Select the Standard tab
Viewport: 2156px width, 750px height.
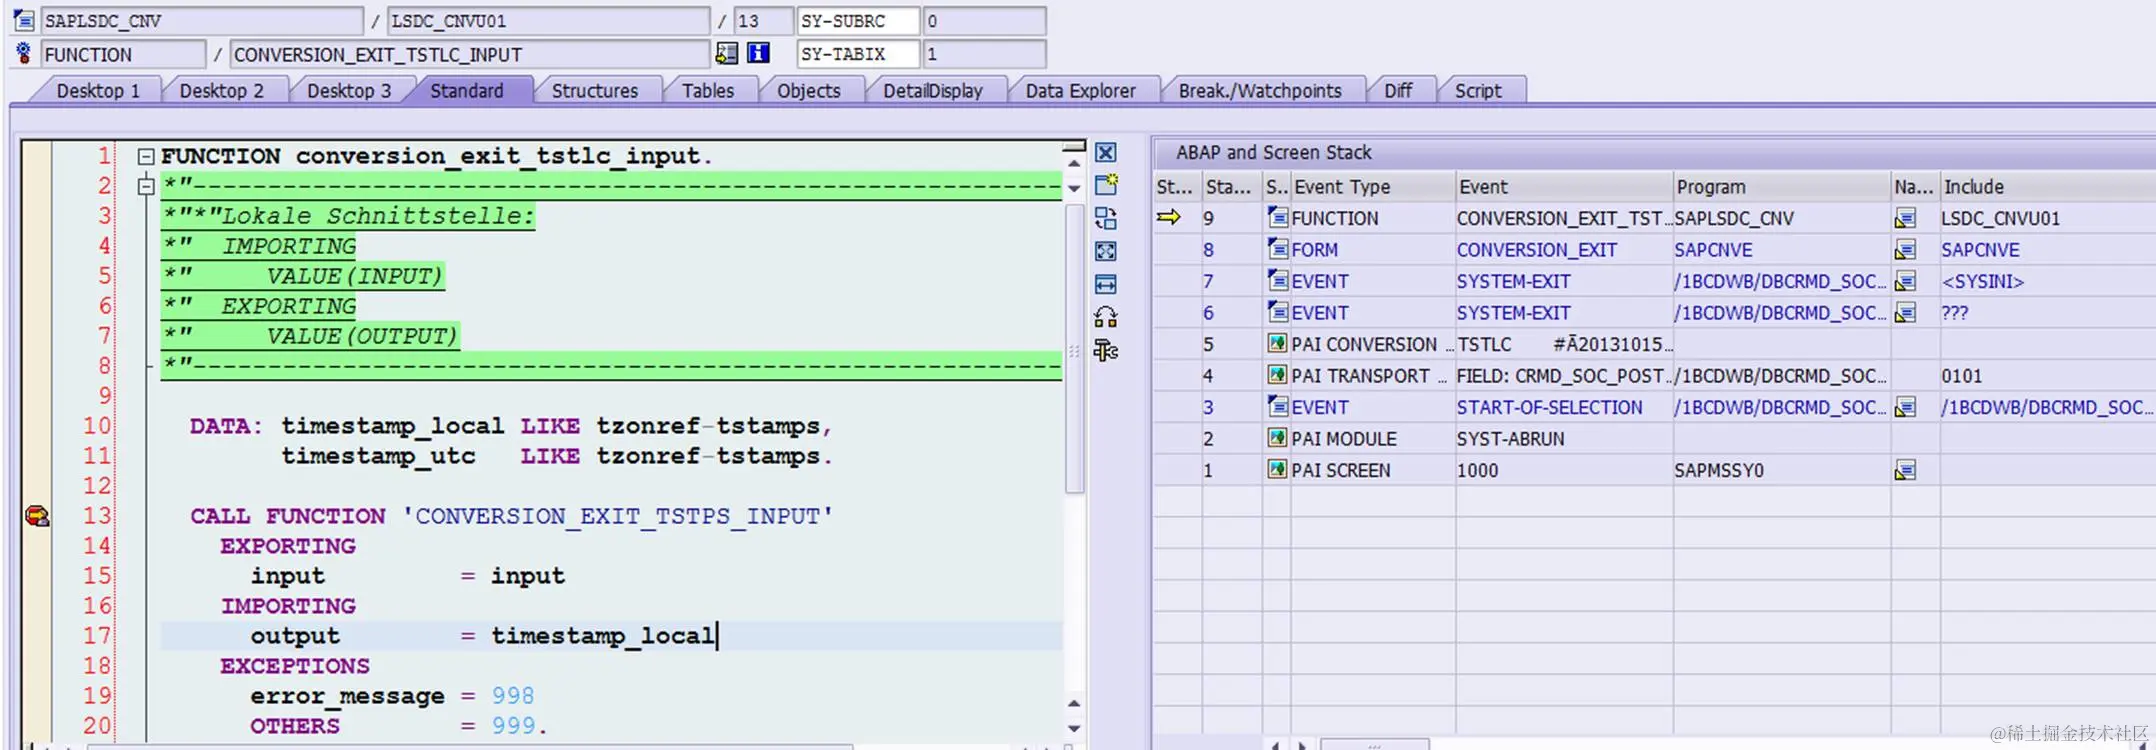coord(466,91)
